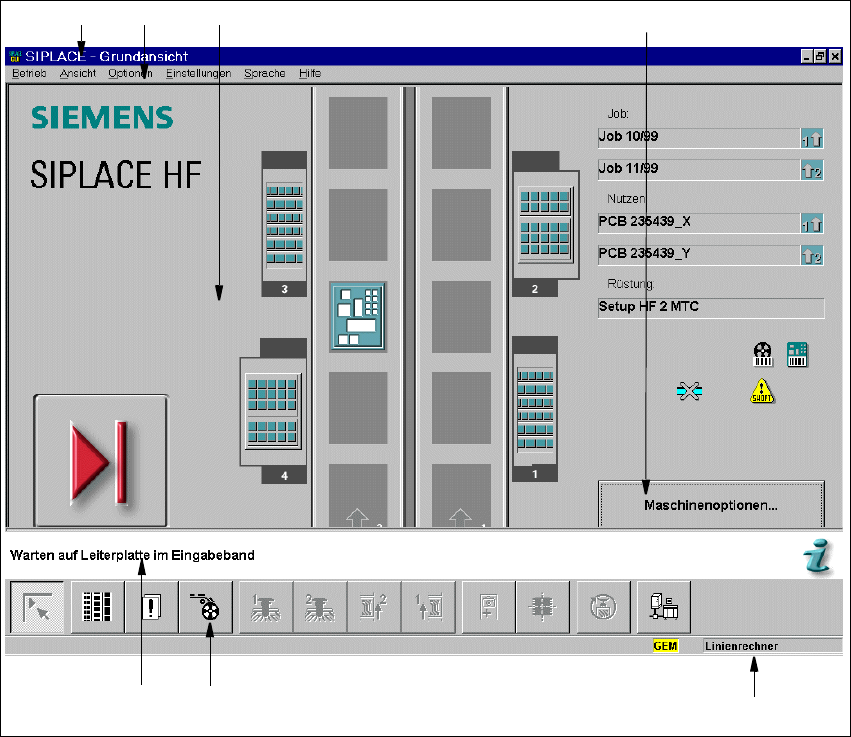Select the circuit board on the conveyor
This screenshot has width=851, height=737.
[358, 316]
